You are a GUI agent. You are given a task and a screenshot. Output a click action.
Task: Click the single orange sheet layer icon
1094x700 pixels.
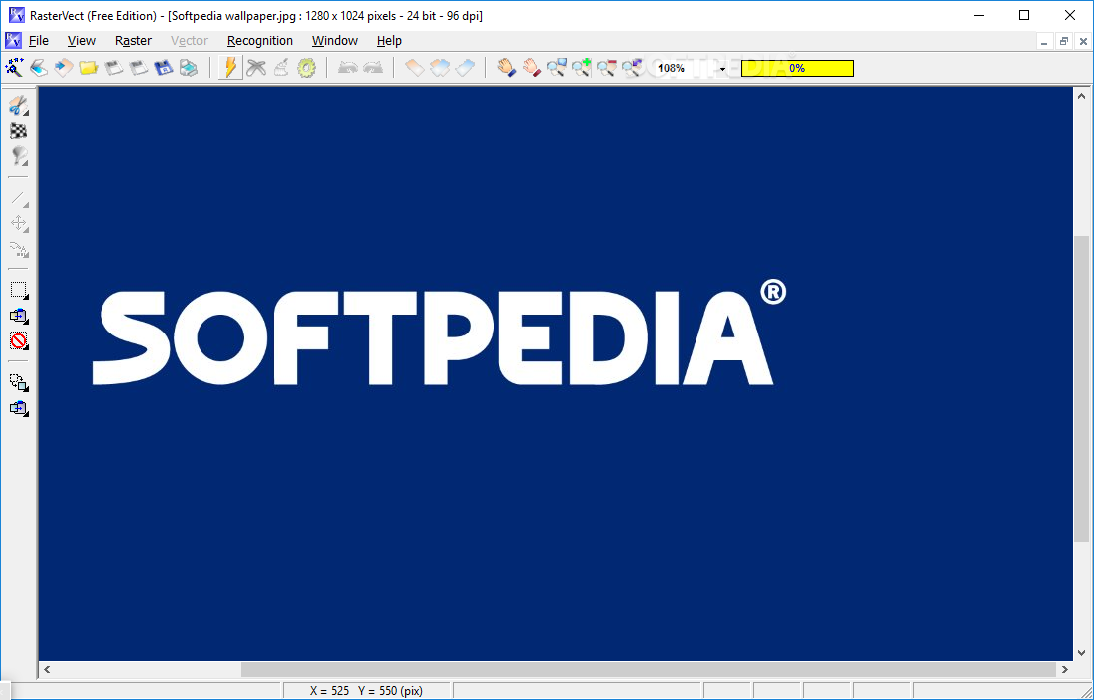coord(414,68)
